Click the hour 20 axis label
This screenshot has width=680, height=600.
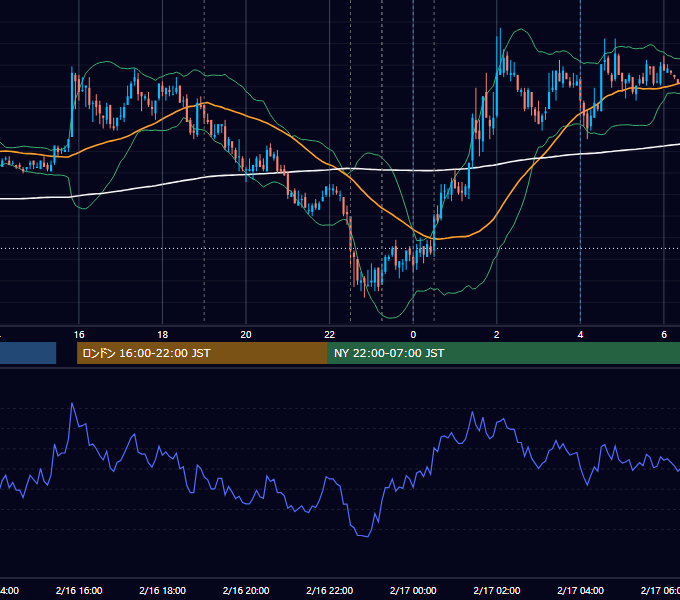(246, 335)
